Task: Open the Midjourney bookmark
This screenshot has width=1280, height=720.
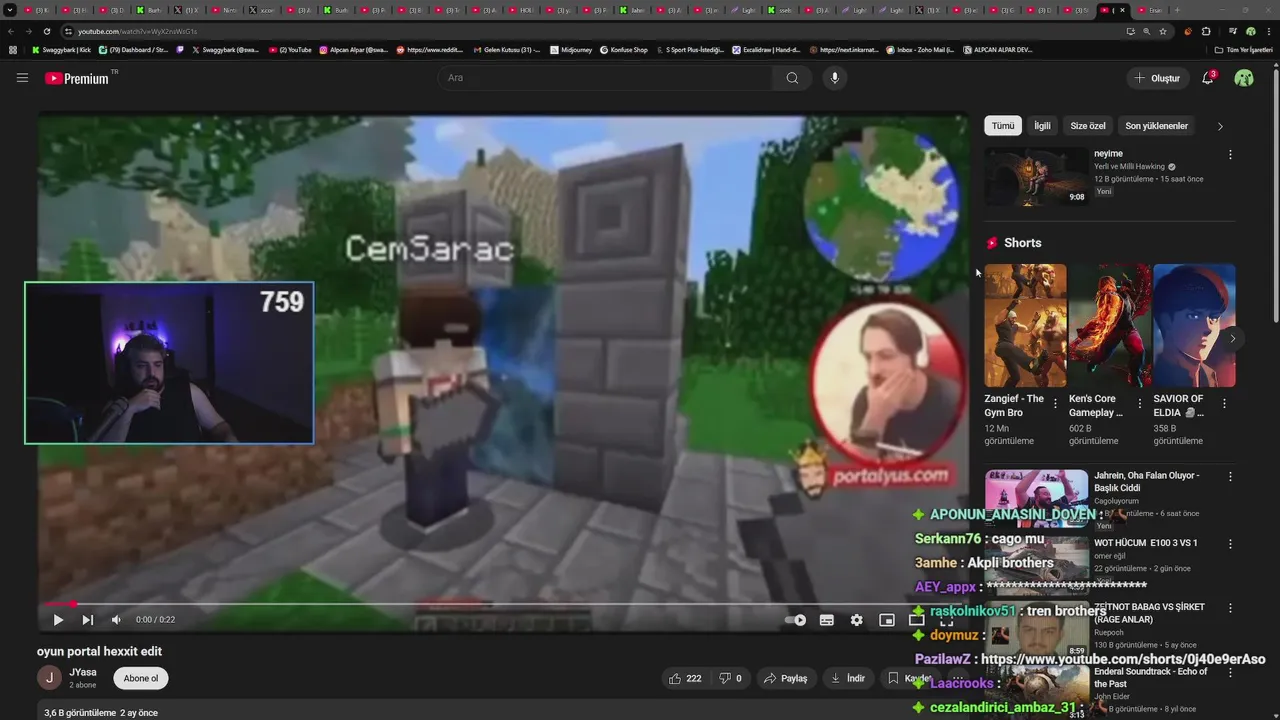Action: [571, 50]
